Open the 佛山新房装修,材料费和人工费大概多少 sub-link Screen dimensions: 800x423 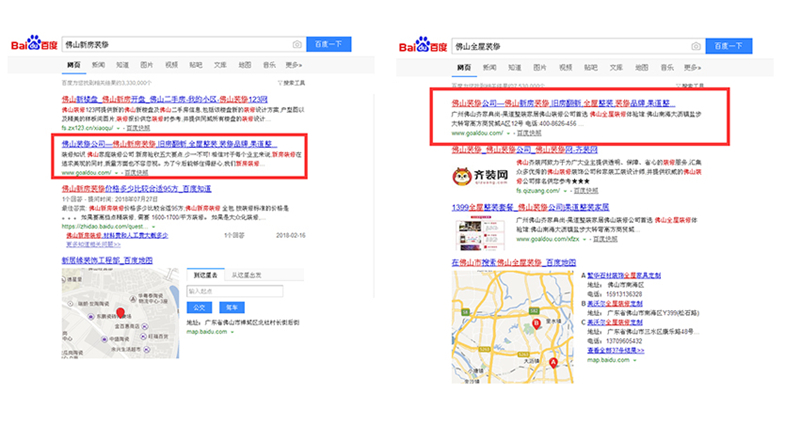(x=117, y=236)
